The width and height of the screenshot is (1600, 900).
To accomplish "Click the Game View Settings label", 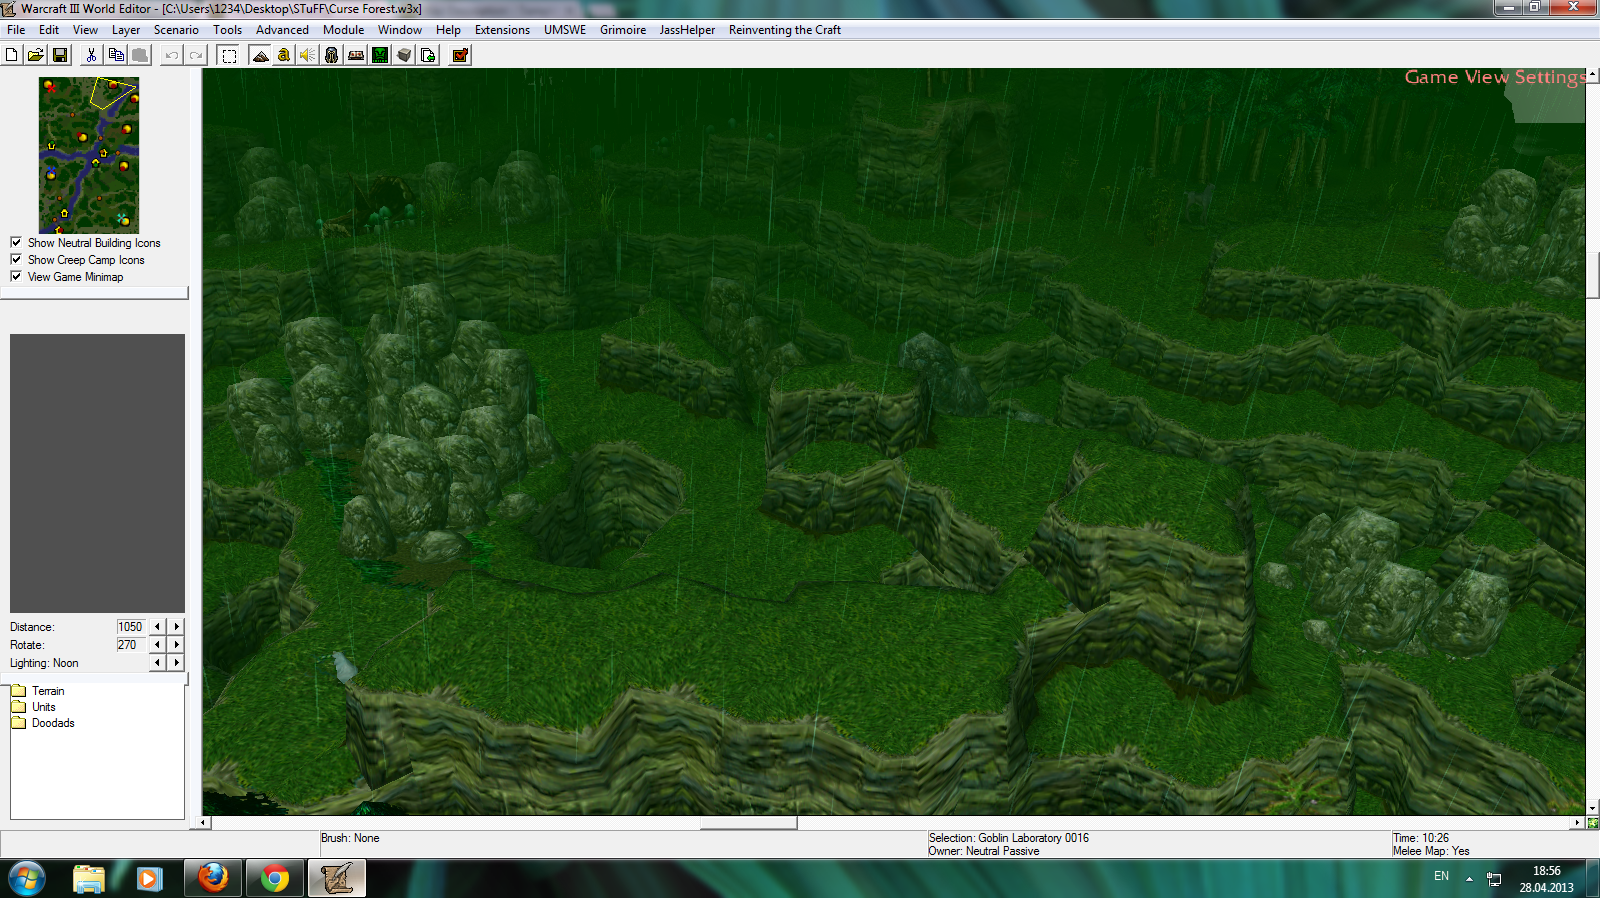I will click(x=1494, y=77).
